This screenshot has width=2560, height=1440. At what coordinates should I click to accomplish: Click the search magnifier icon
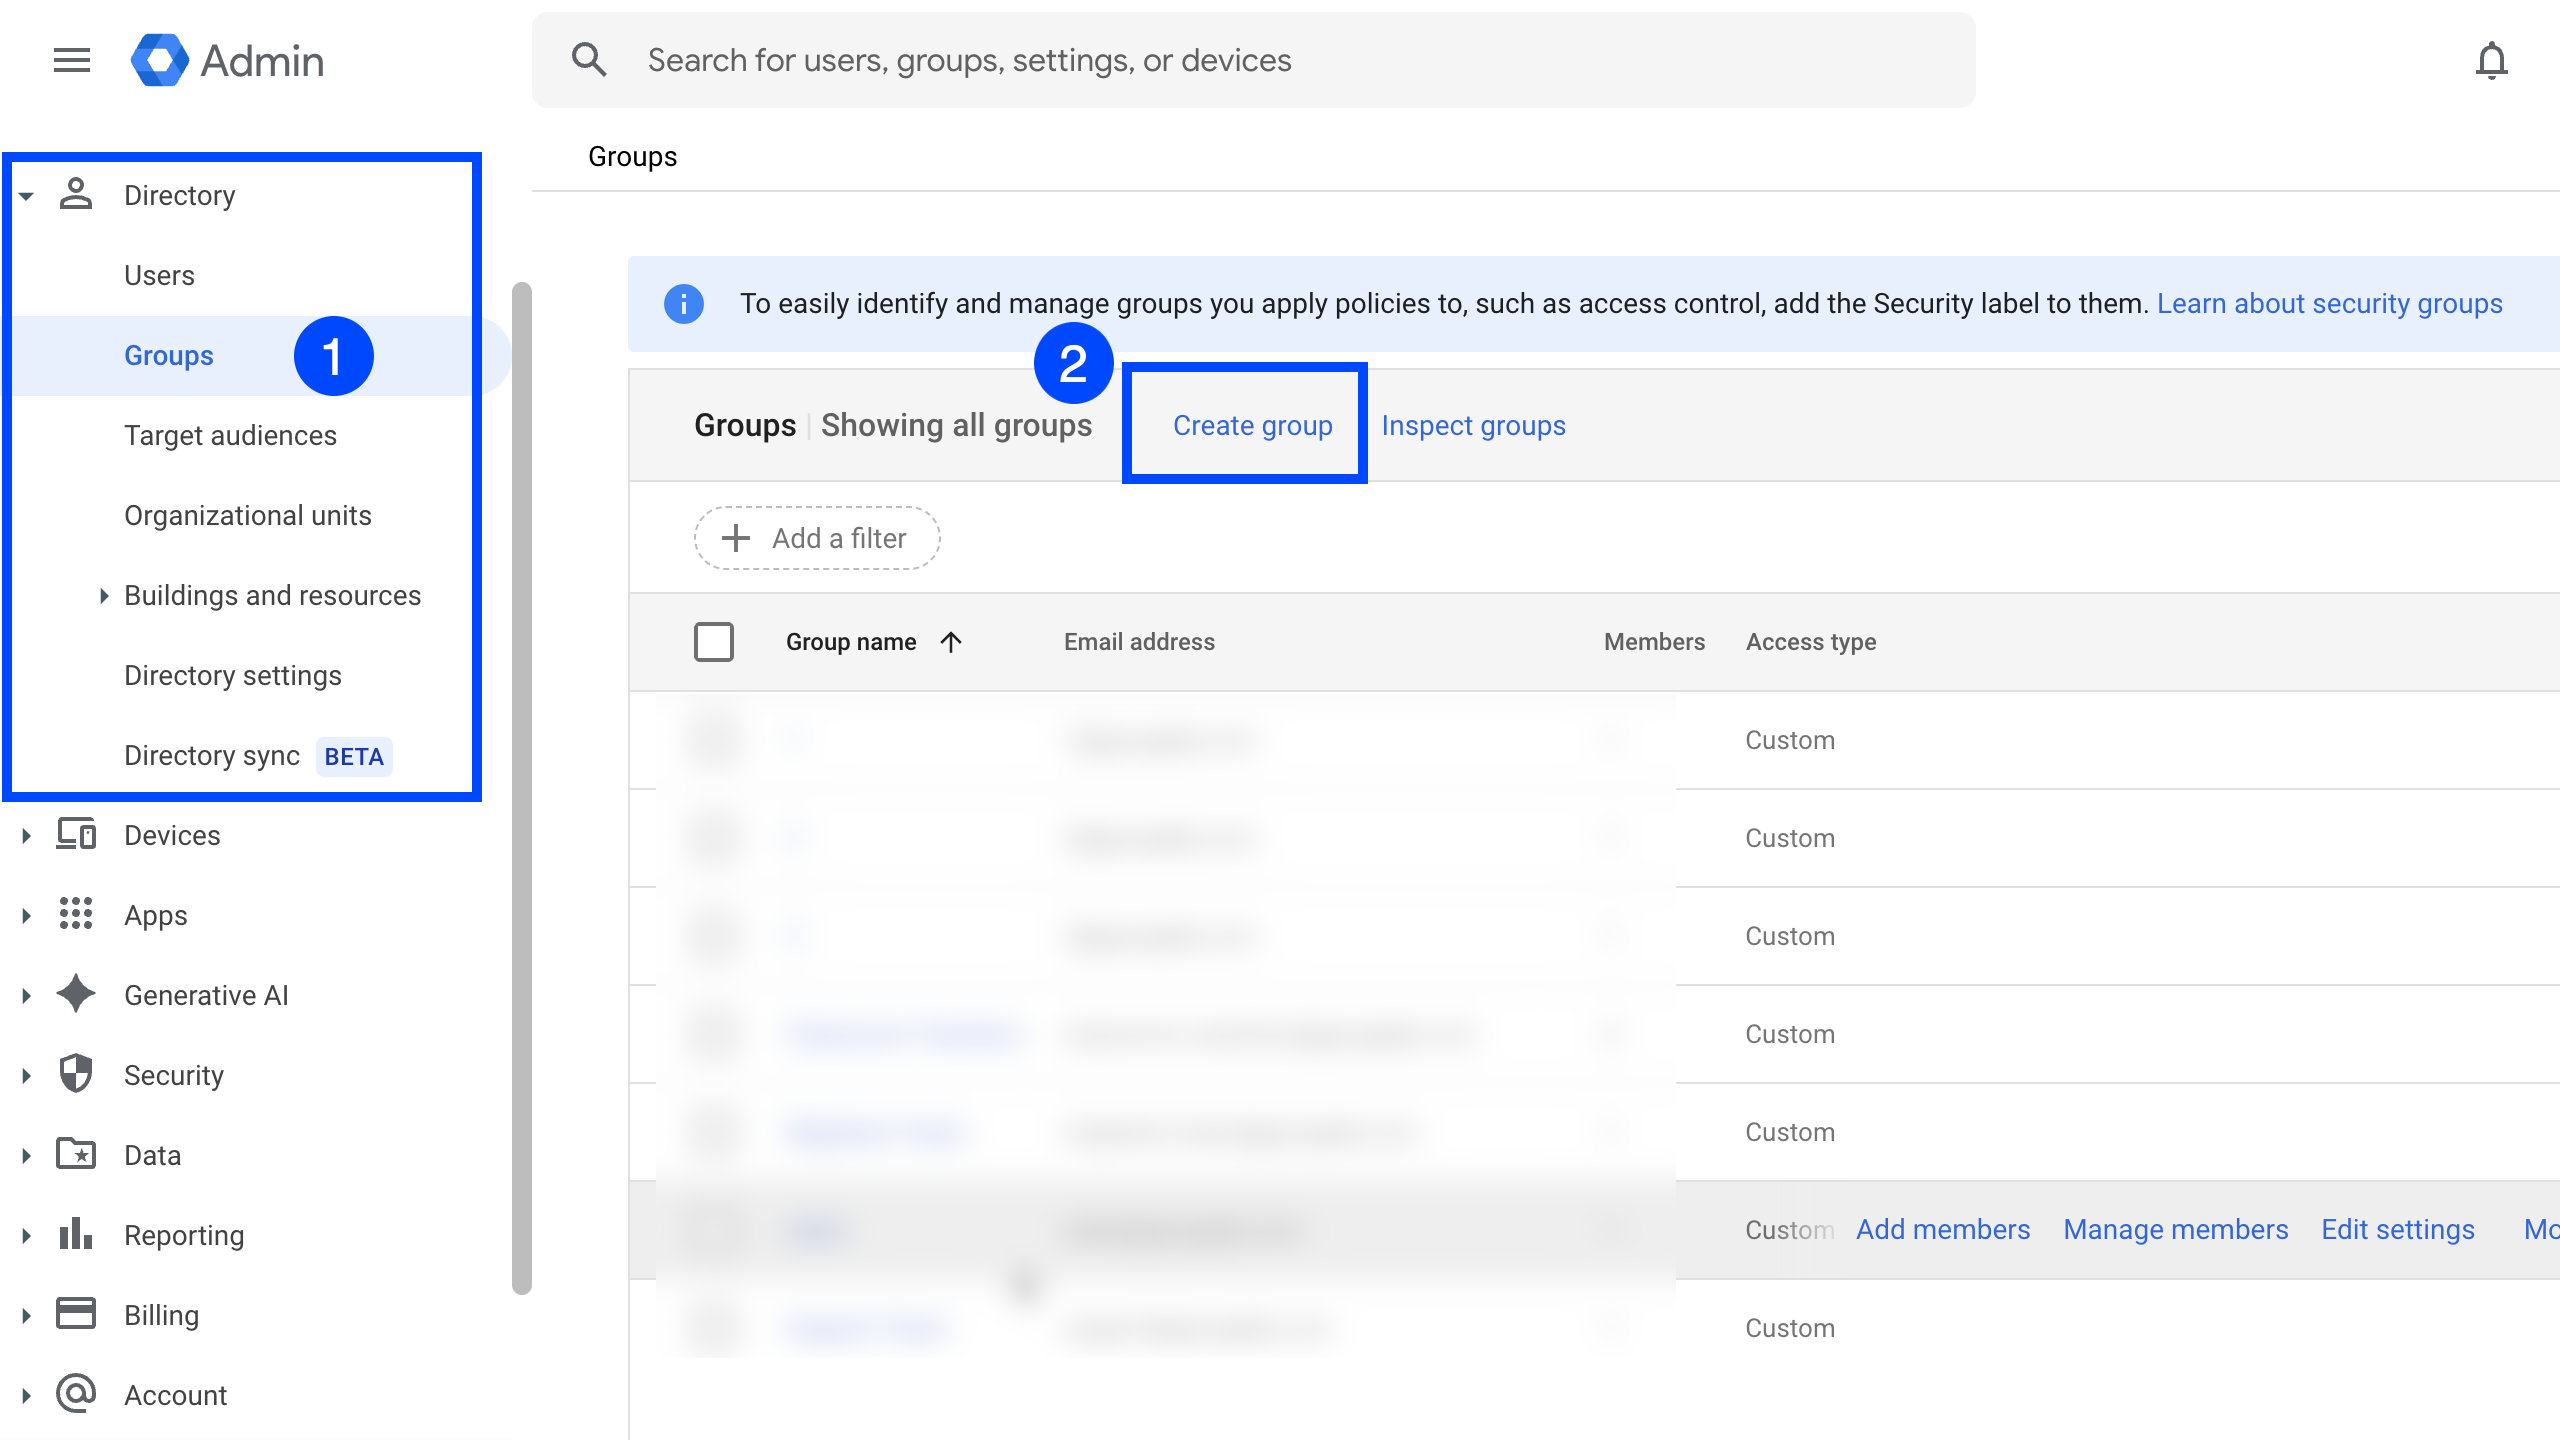click(589, 61)
